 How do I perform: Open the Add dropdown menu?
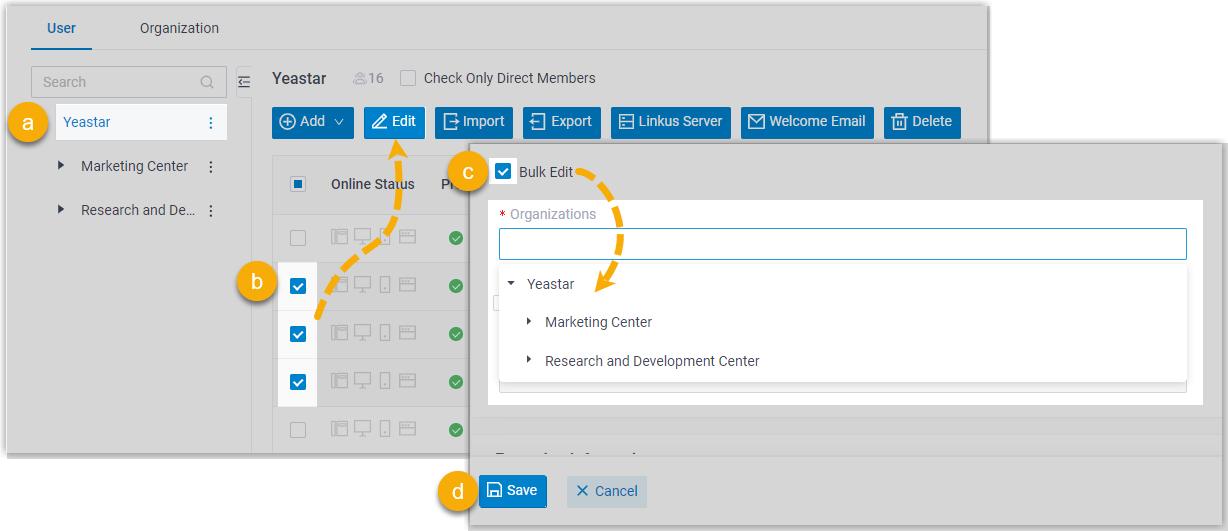(313, 122)
